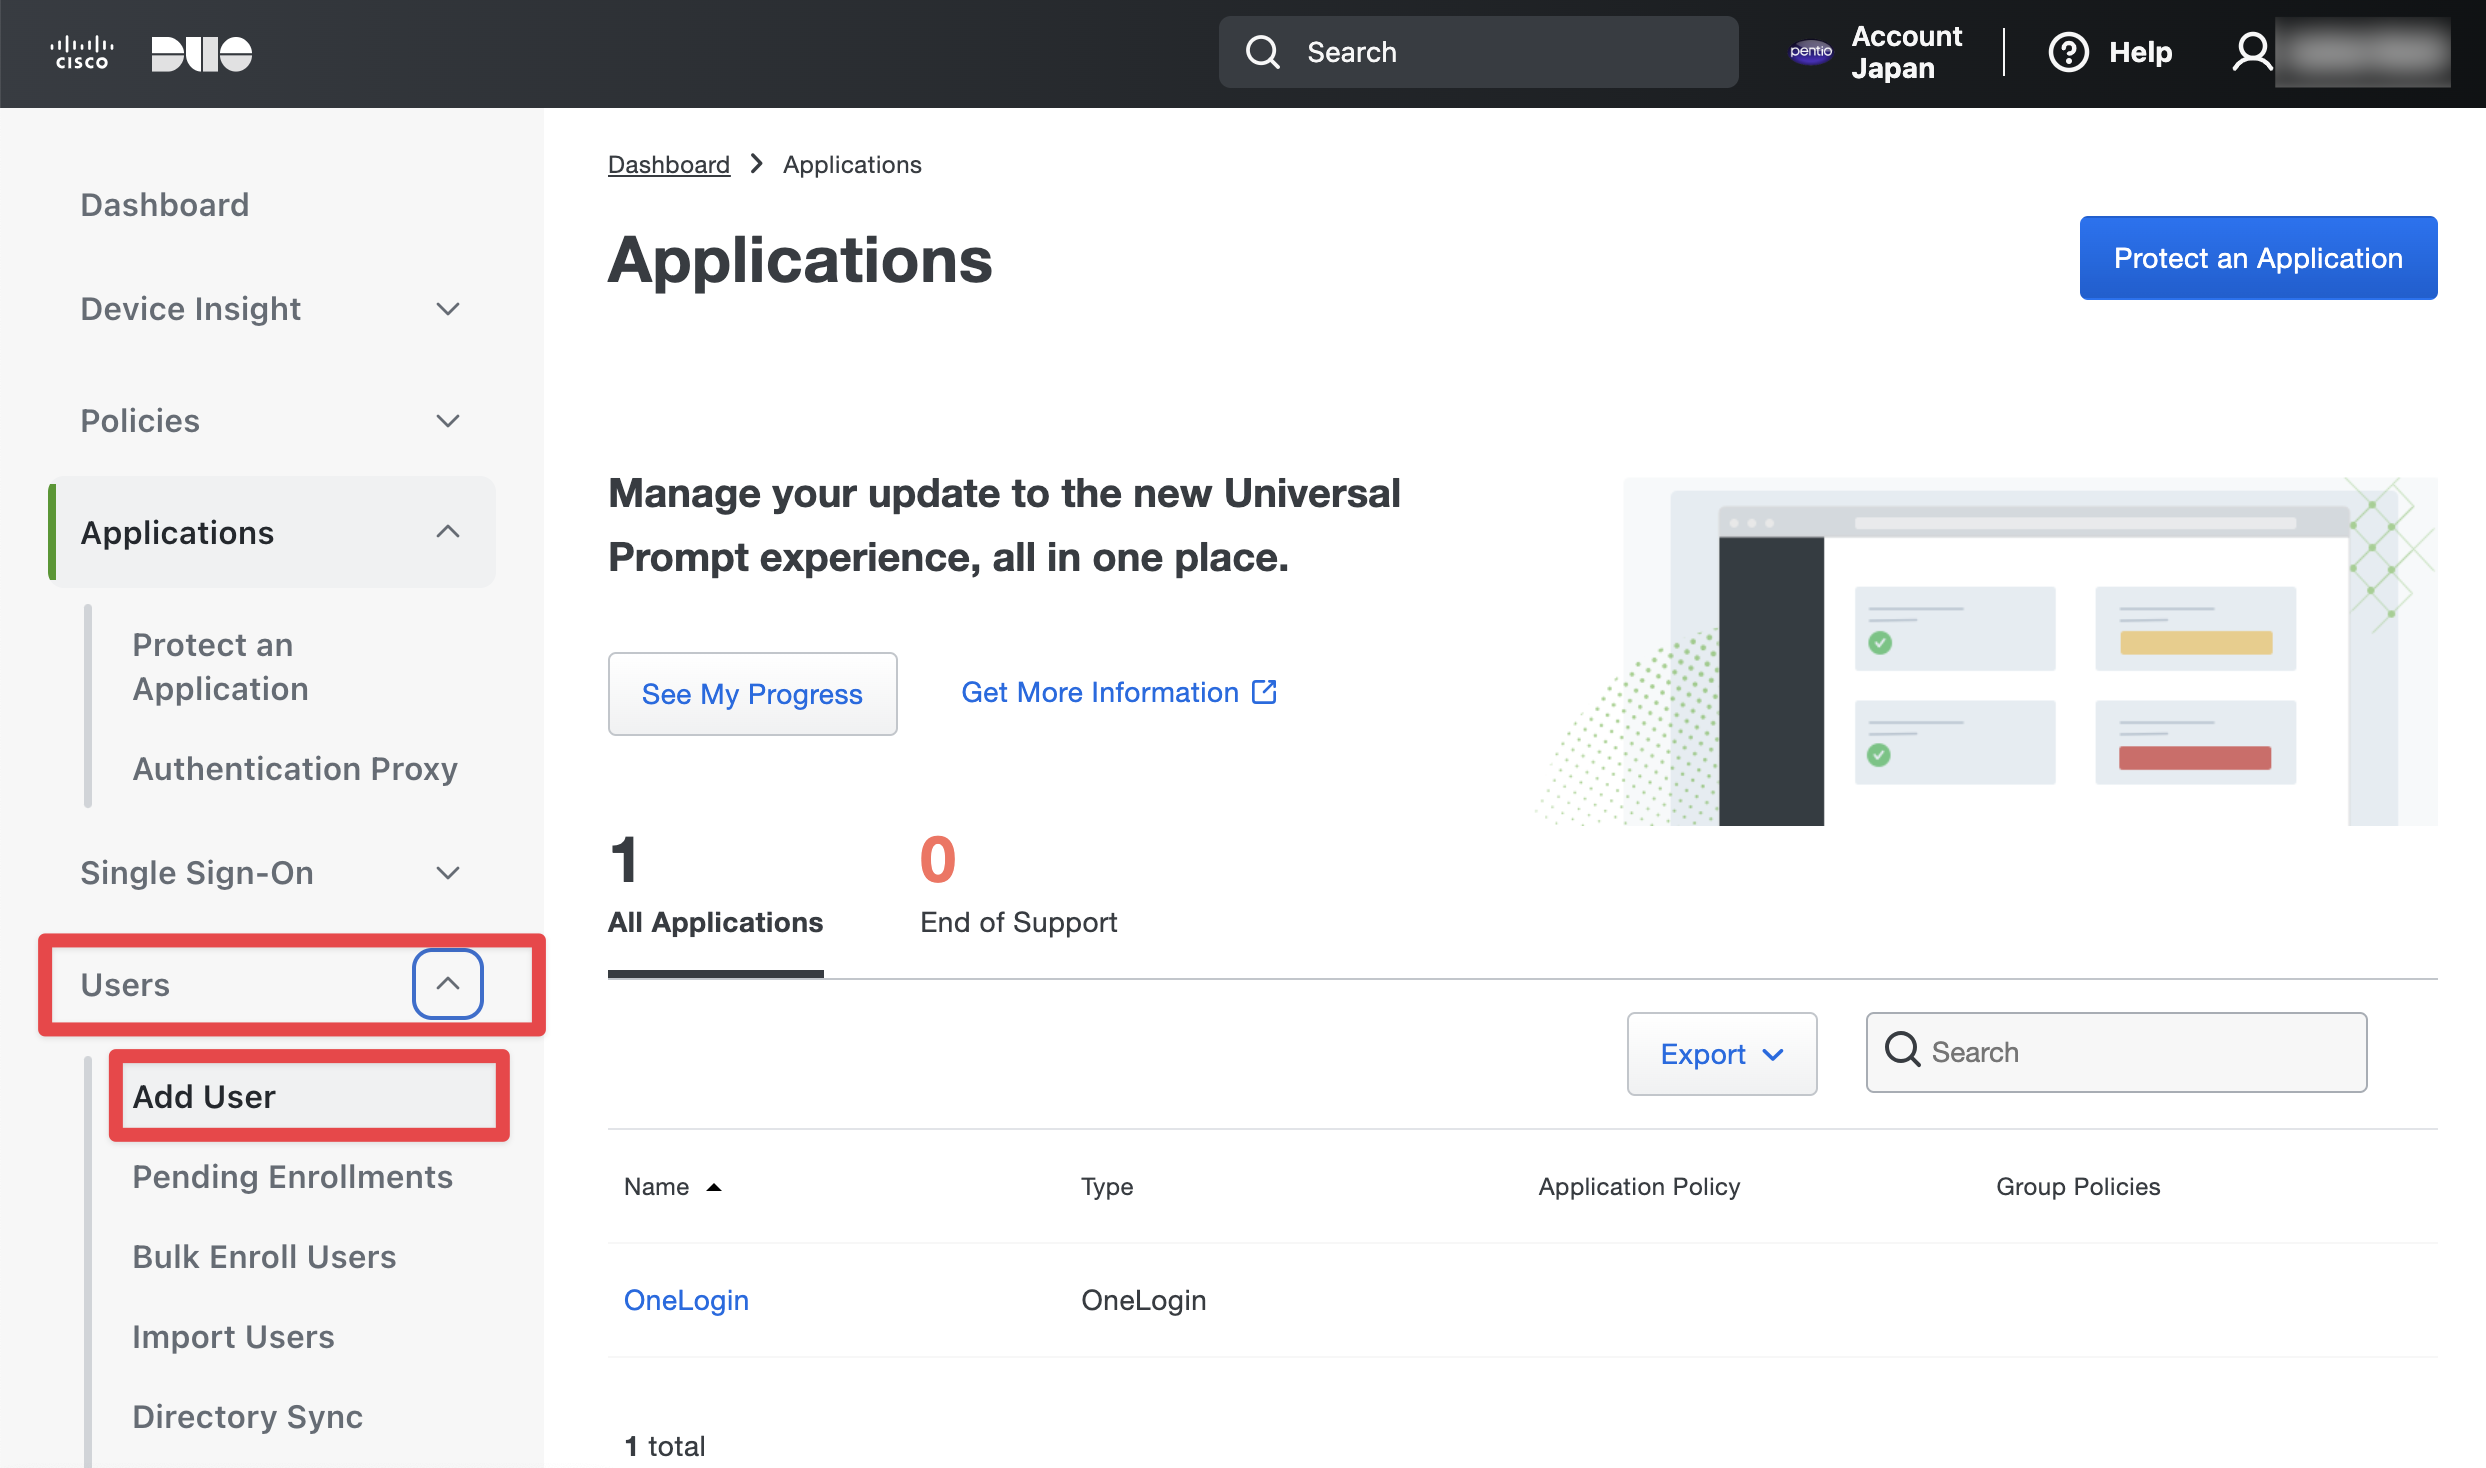
Task: Click the Name column sort arrow
Action: [x=714, y=1187]
